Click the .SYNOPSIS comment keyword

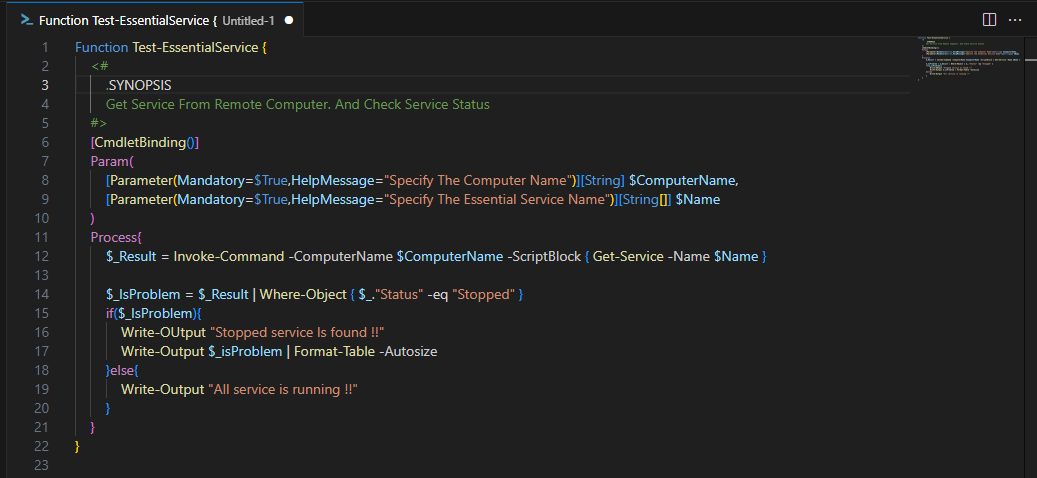coord(138,85)
